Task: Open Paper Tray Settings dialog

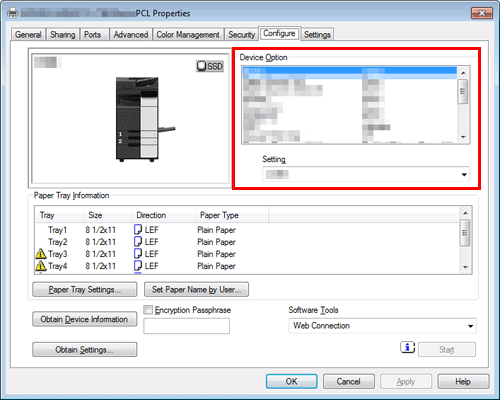Action: 84,289
